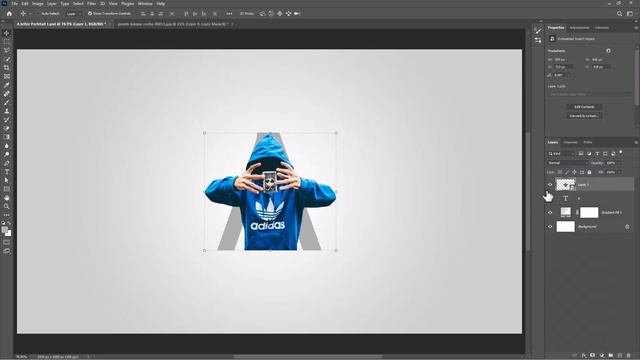
Task: Switch to the second document tab
Action: tap(173, 24)
